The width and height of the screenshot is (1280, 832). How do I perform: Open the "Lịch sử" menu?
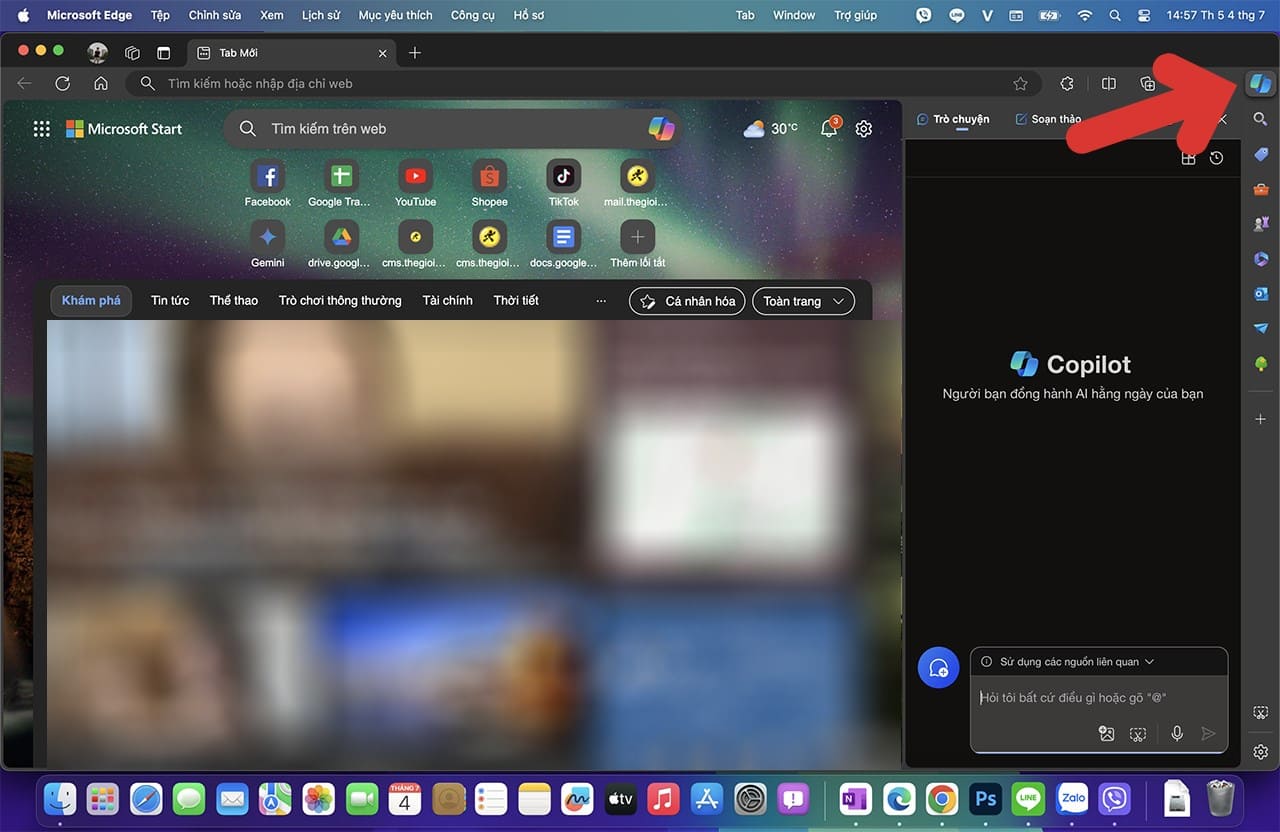(320, 15)
